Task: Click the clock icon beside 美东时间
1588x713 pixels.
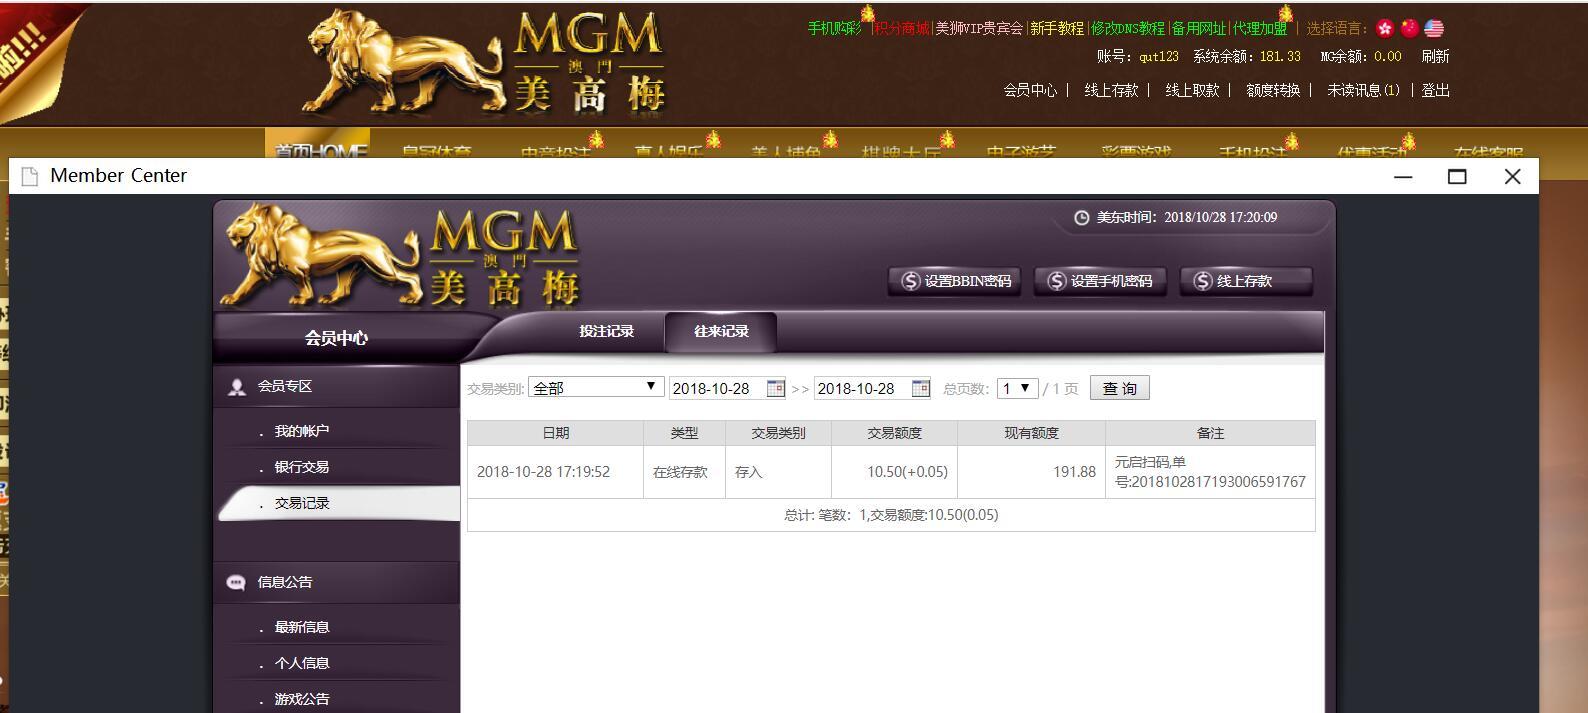Action: pyautogui.click(x=1081, y=217)
